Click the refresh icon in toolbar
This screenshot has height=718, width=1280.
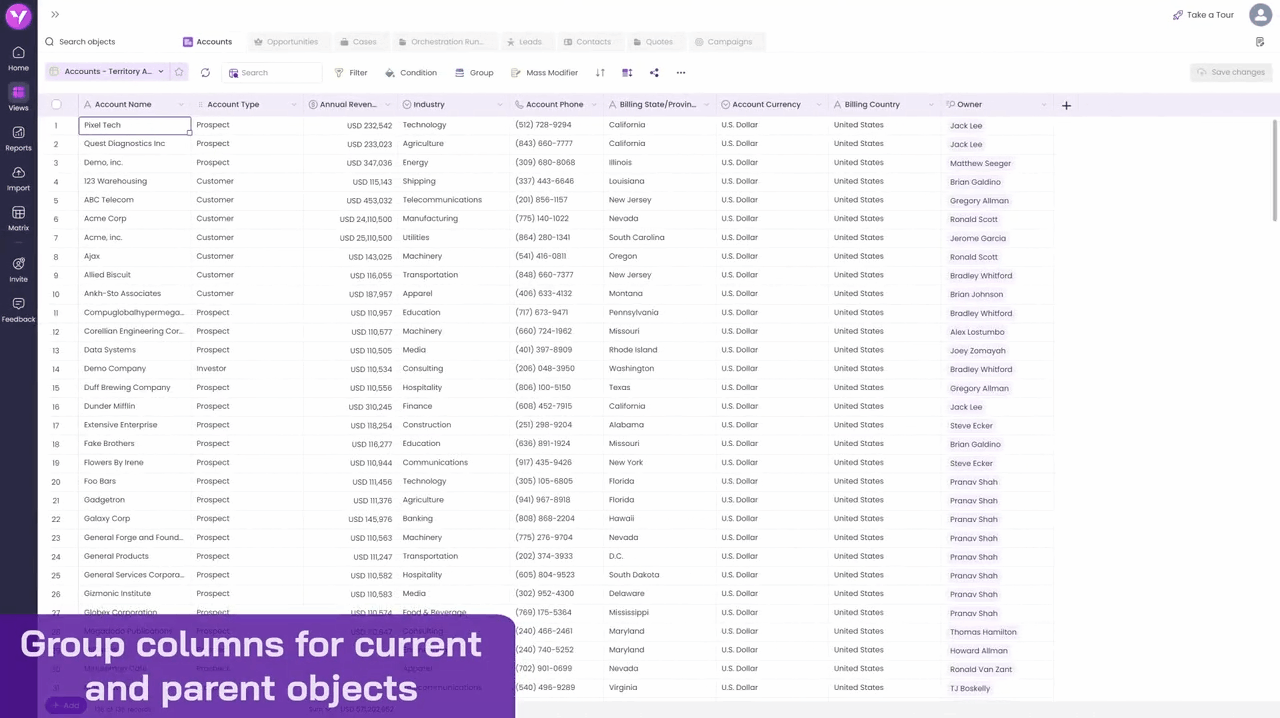click(205, 73)
